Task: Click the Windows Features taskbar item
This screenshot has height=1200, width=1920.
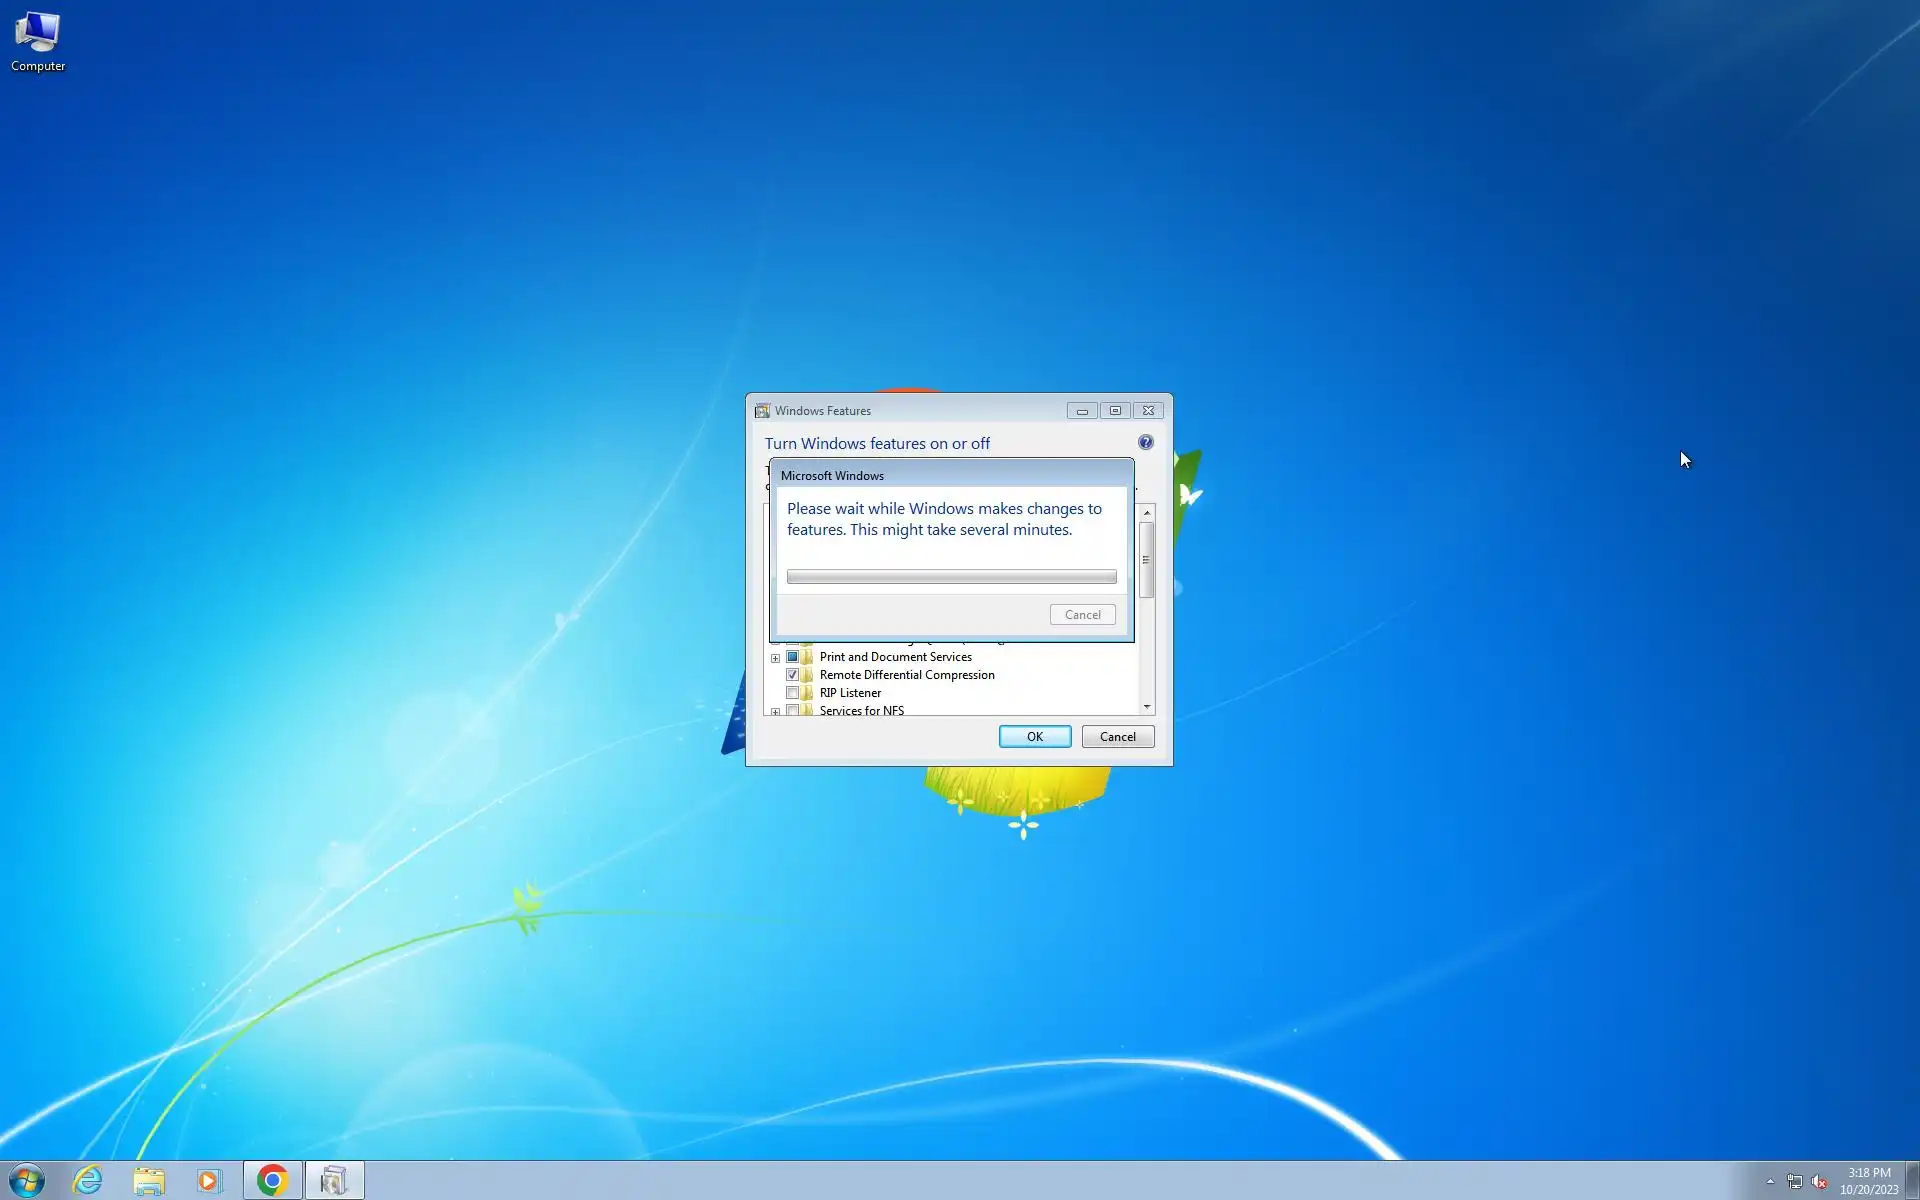Action: (334, 1180)
